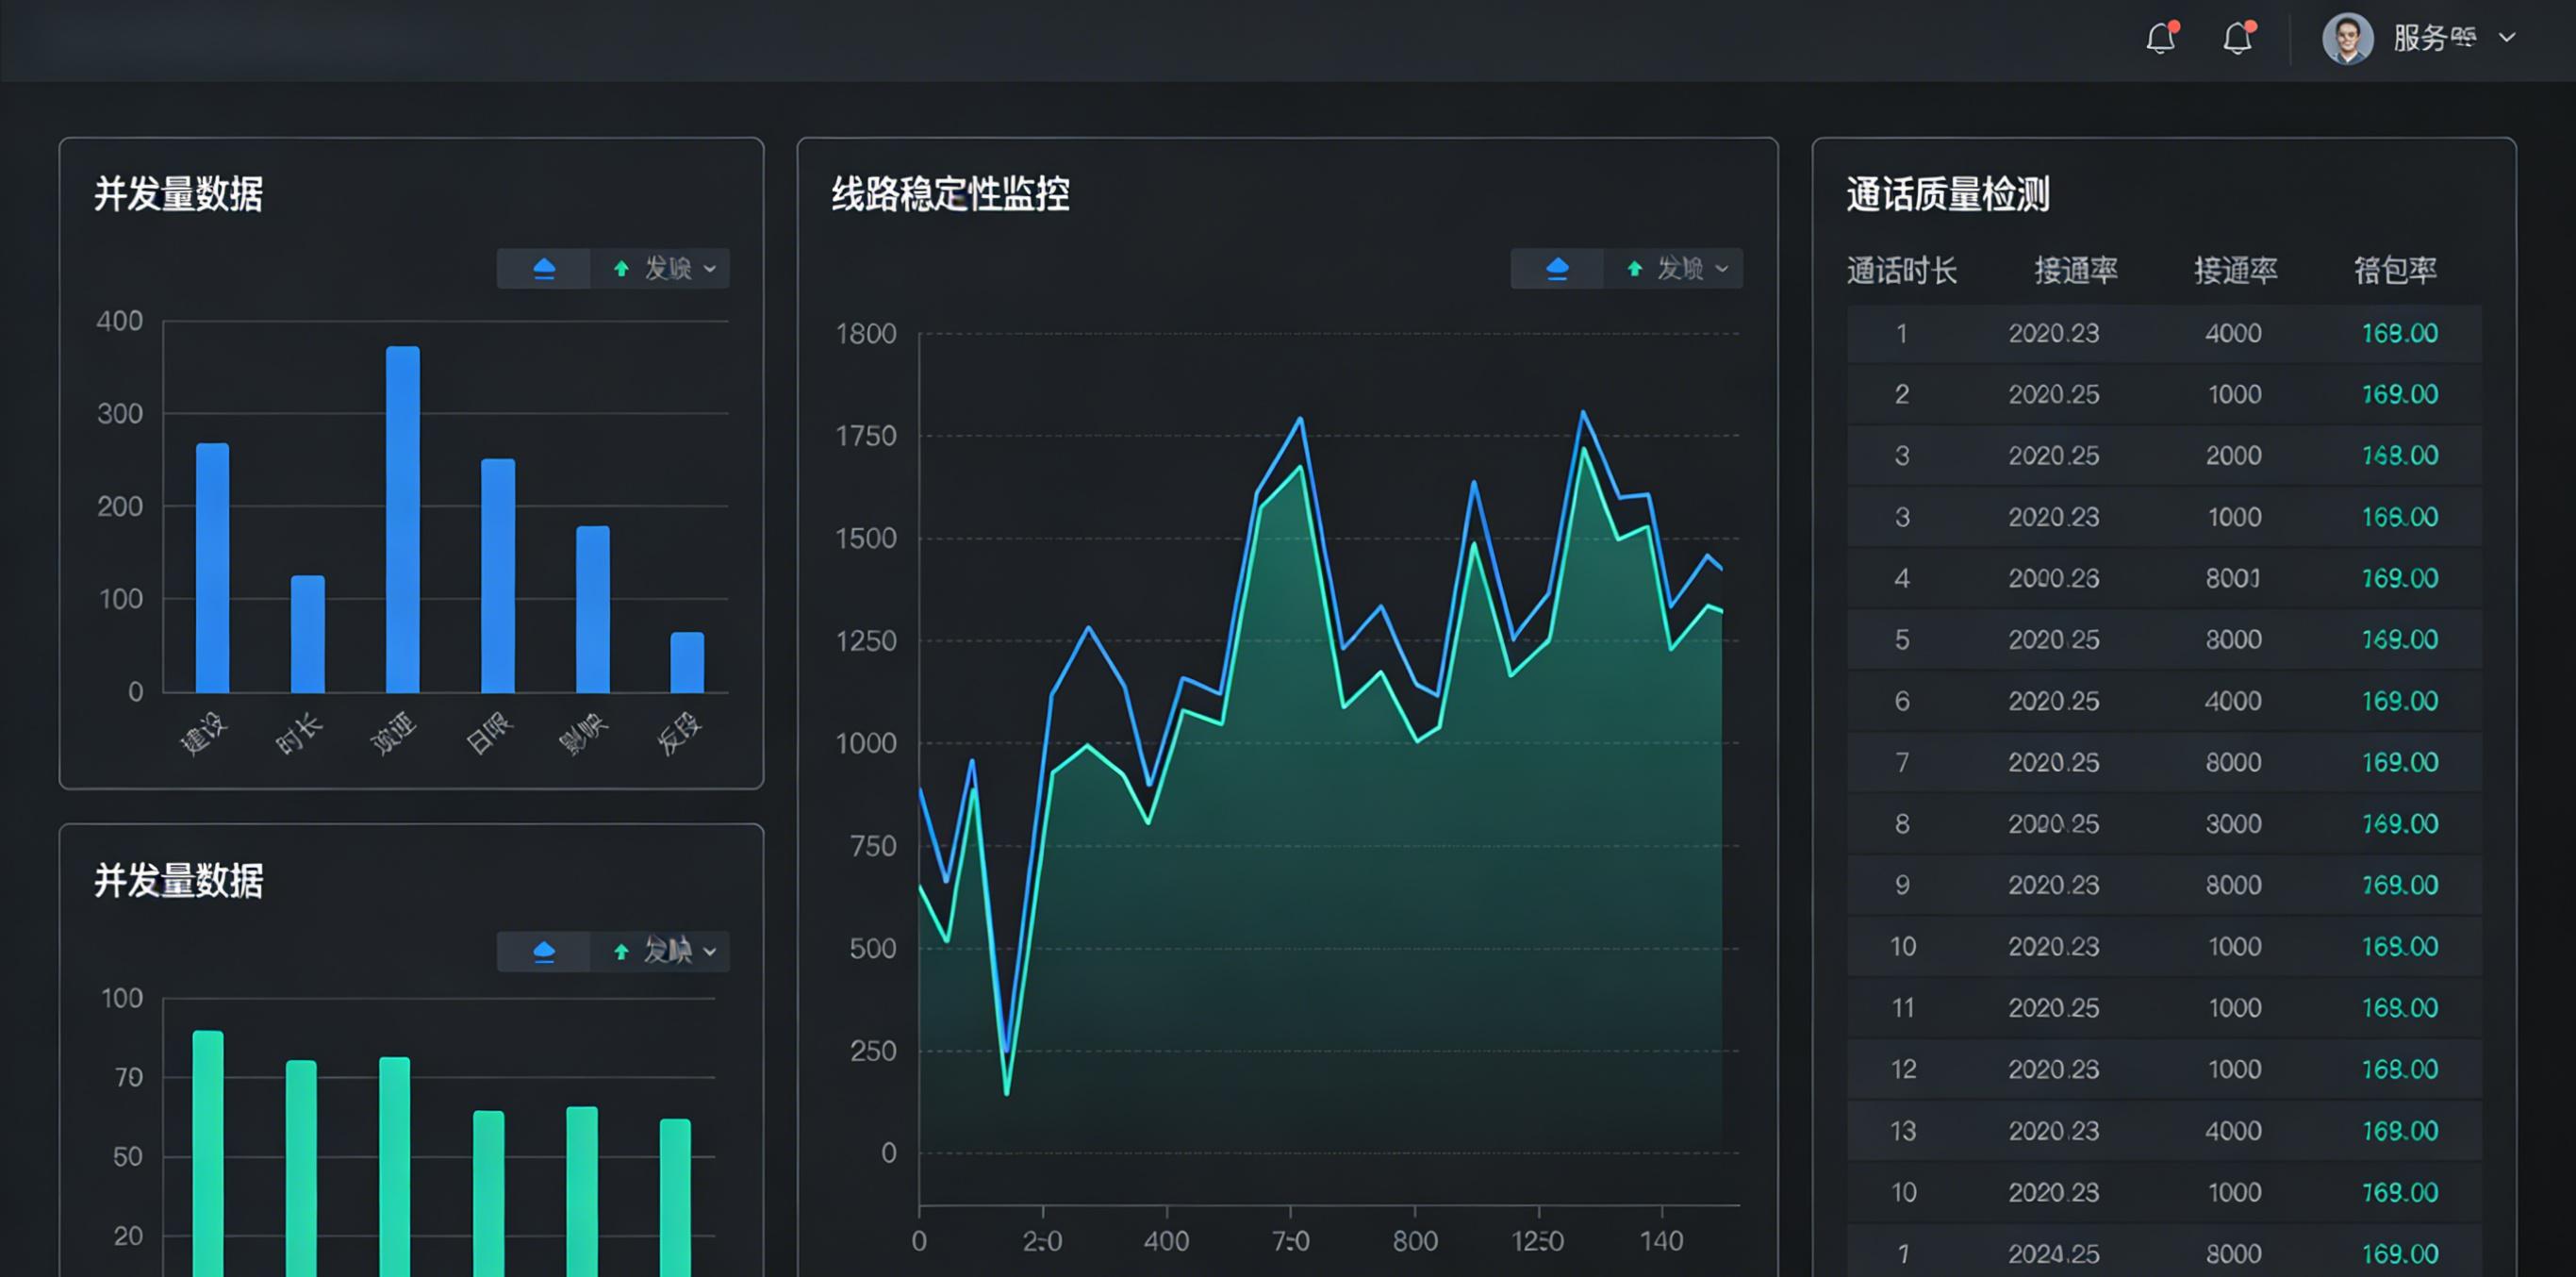The height and width of the screenshot is (1277, 2576).
Task: Select table row number 5
Action: tap(2164, 640)
